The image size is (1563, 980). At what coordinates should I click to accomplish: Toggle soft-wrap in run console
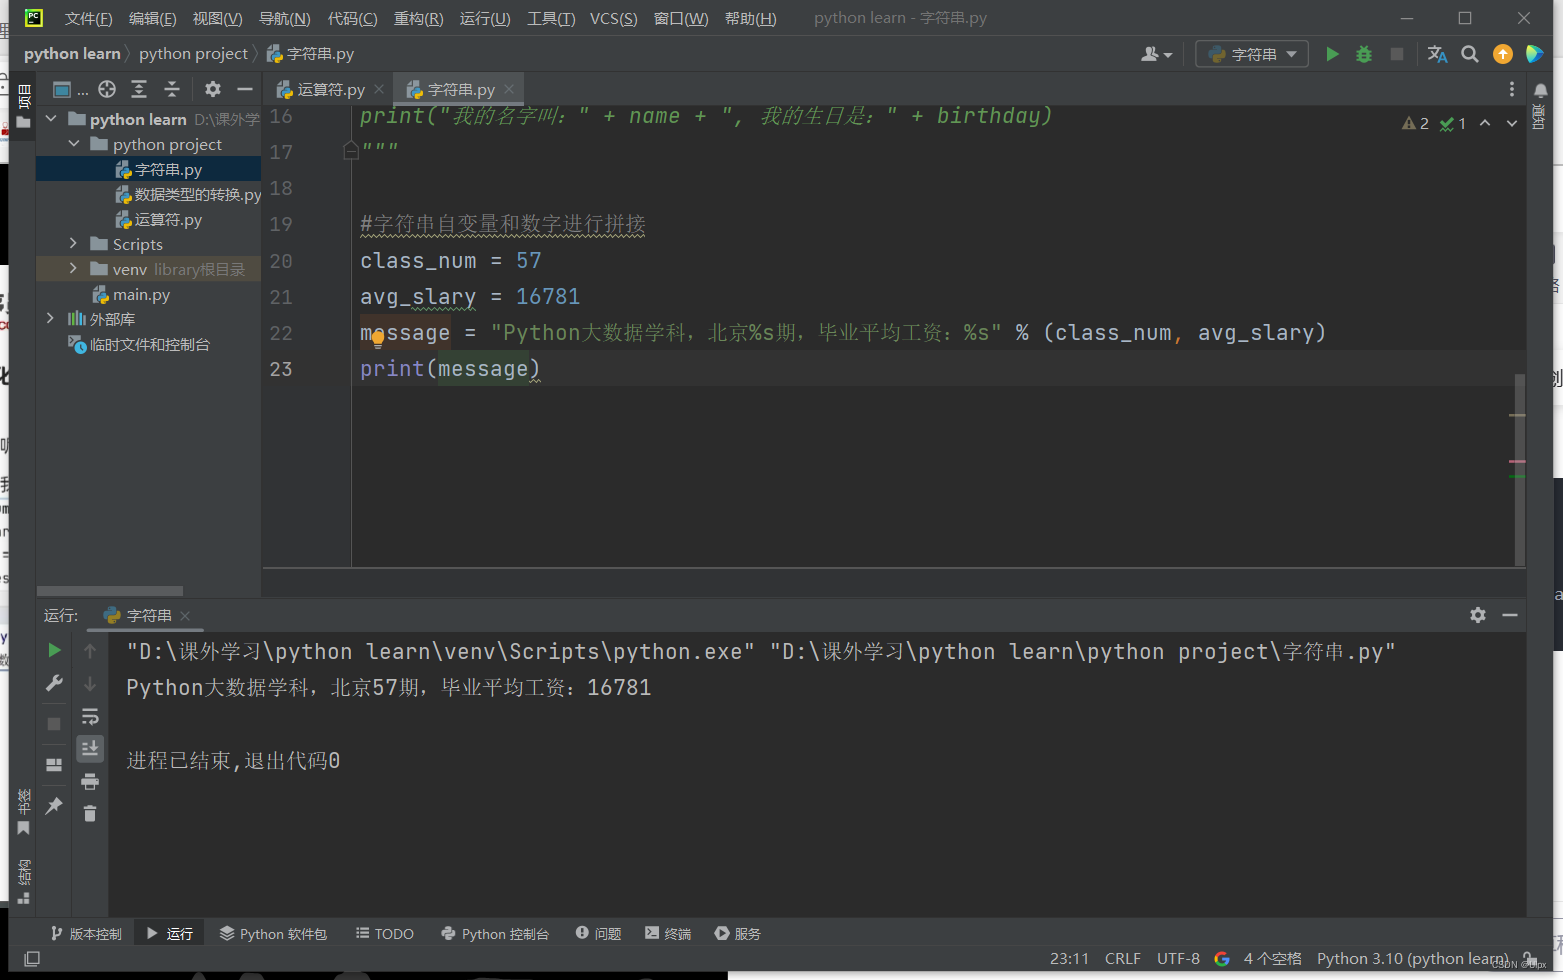(90, 716)
